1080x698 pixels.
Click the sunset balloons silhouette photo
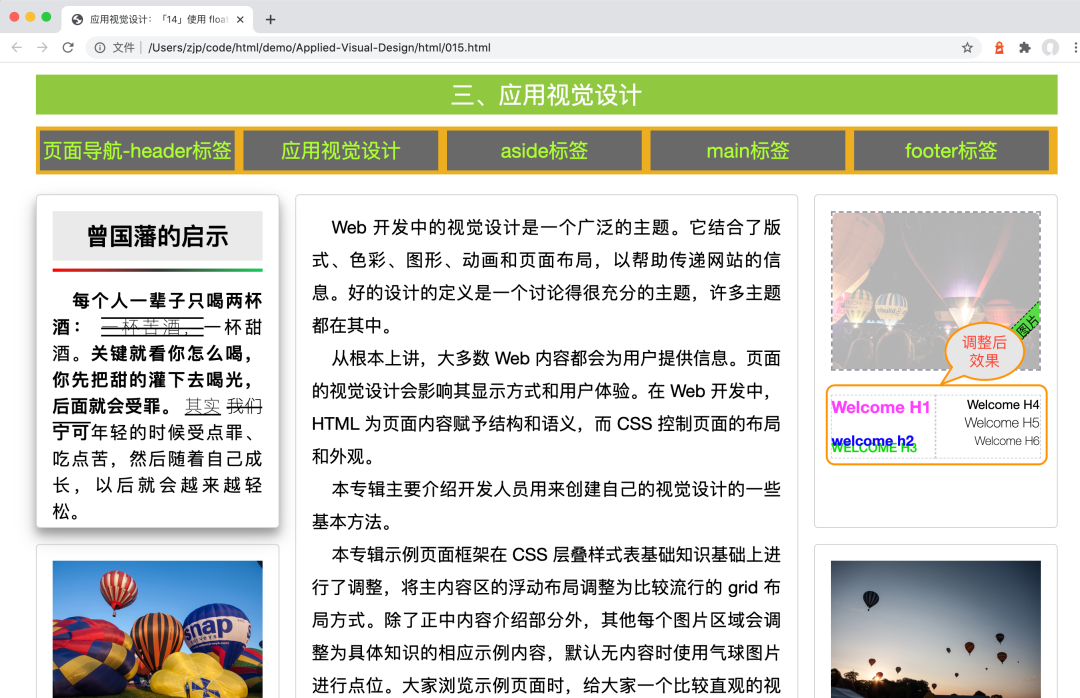point(935,629)
